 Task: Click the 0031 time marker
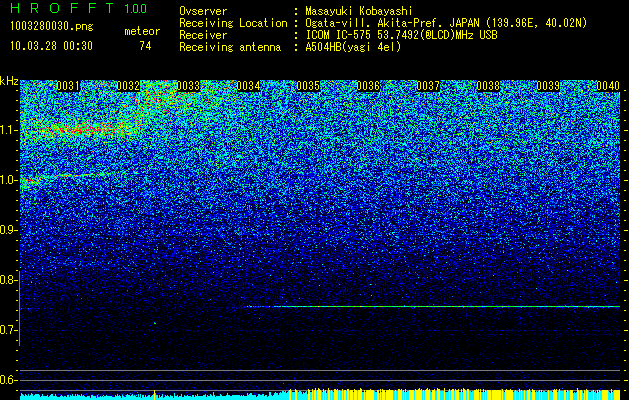click(68, 86)
